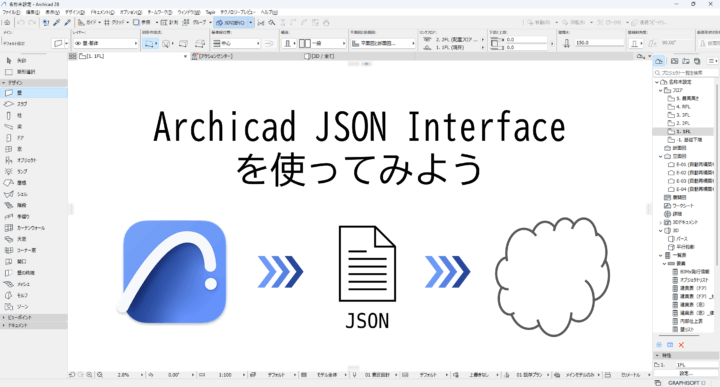Toggle the Grid snap button
Image resolution: width=720 pixels, height=387 pixels.
click(115, 22)
